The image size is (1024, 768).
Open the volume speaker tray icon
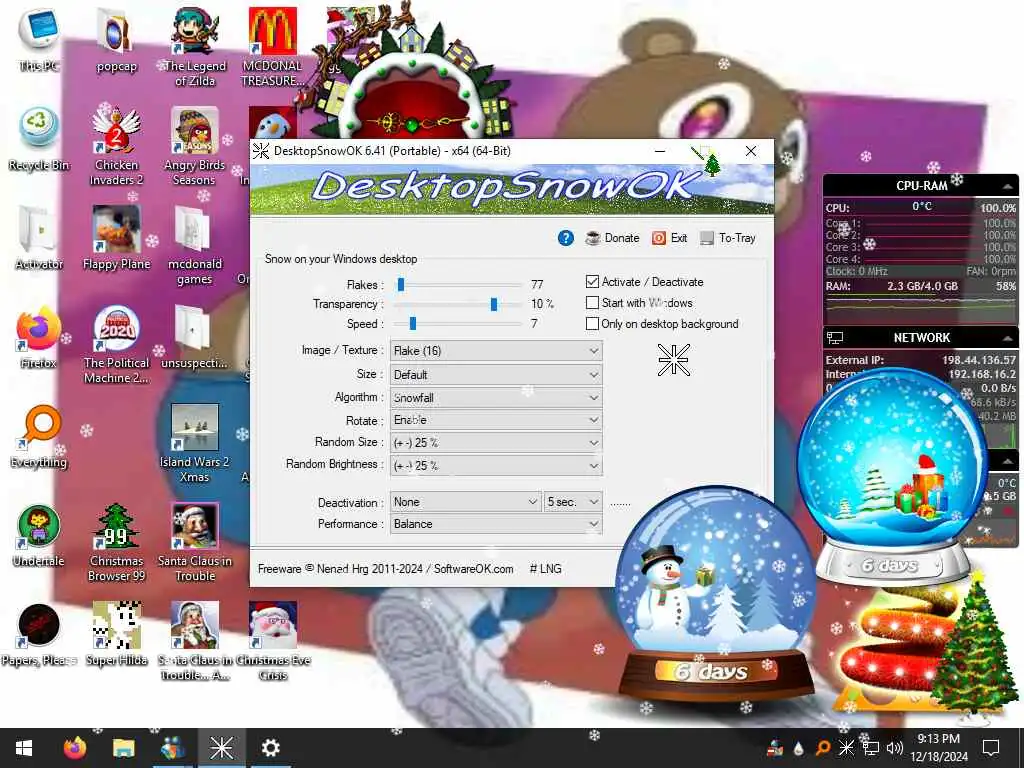pyautogui.click(x=895, y=748)
